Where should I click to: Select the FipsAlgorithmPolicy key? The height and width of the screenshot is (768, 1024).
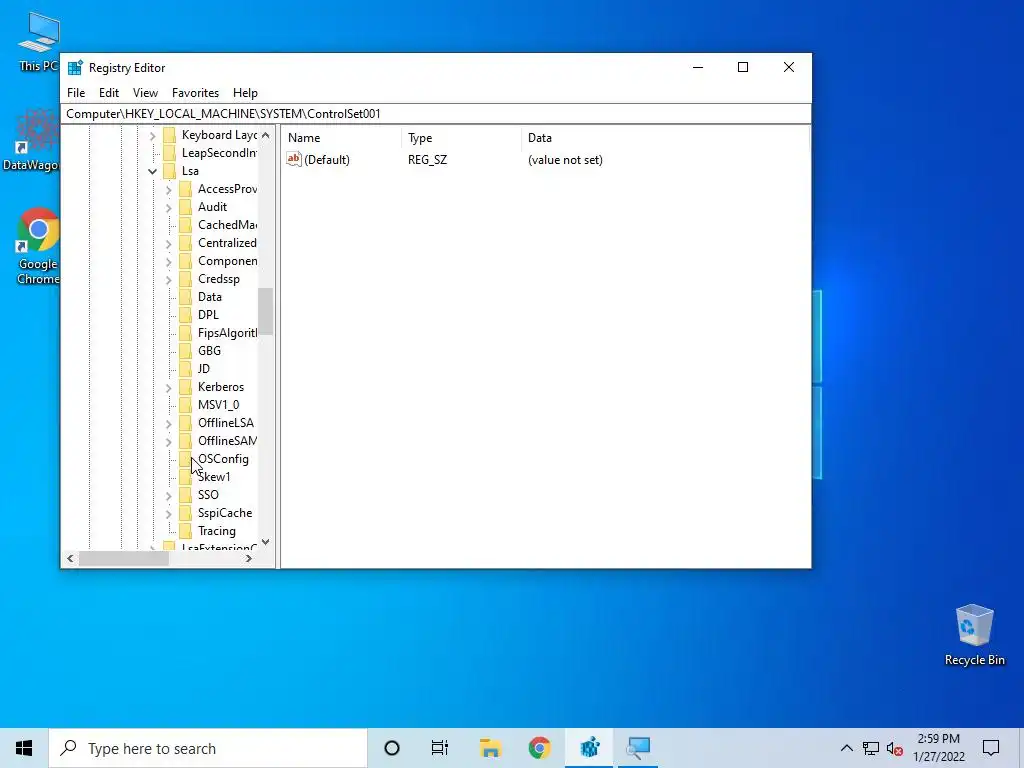pyautogui.click(x=227, y=333)
